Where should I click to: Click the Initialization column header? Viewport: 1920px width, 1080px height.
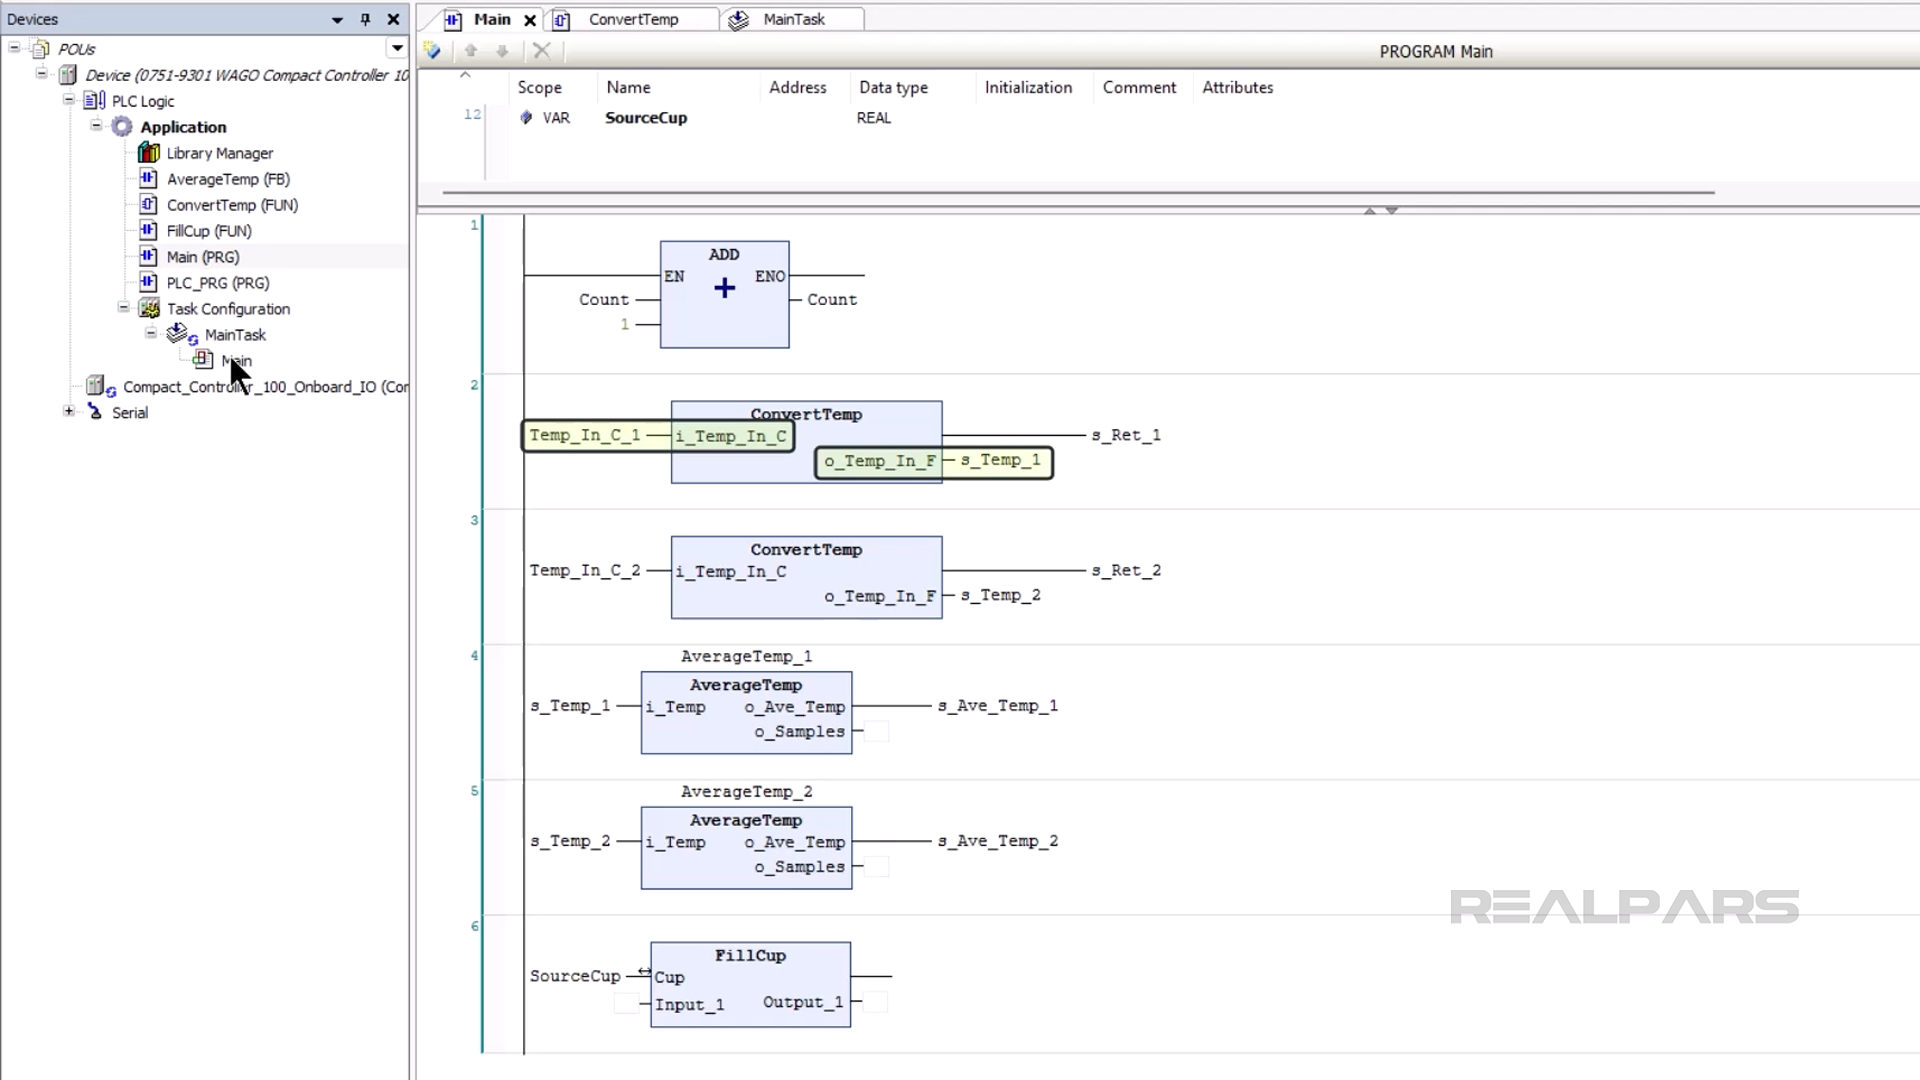point(1028,88)
